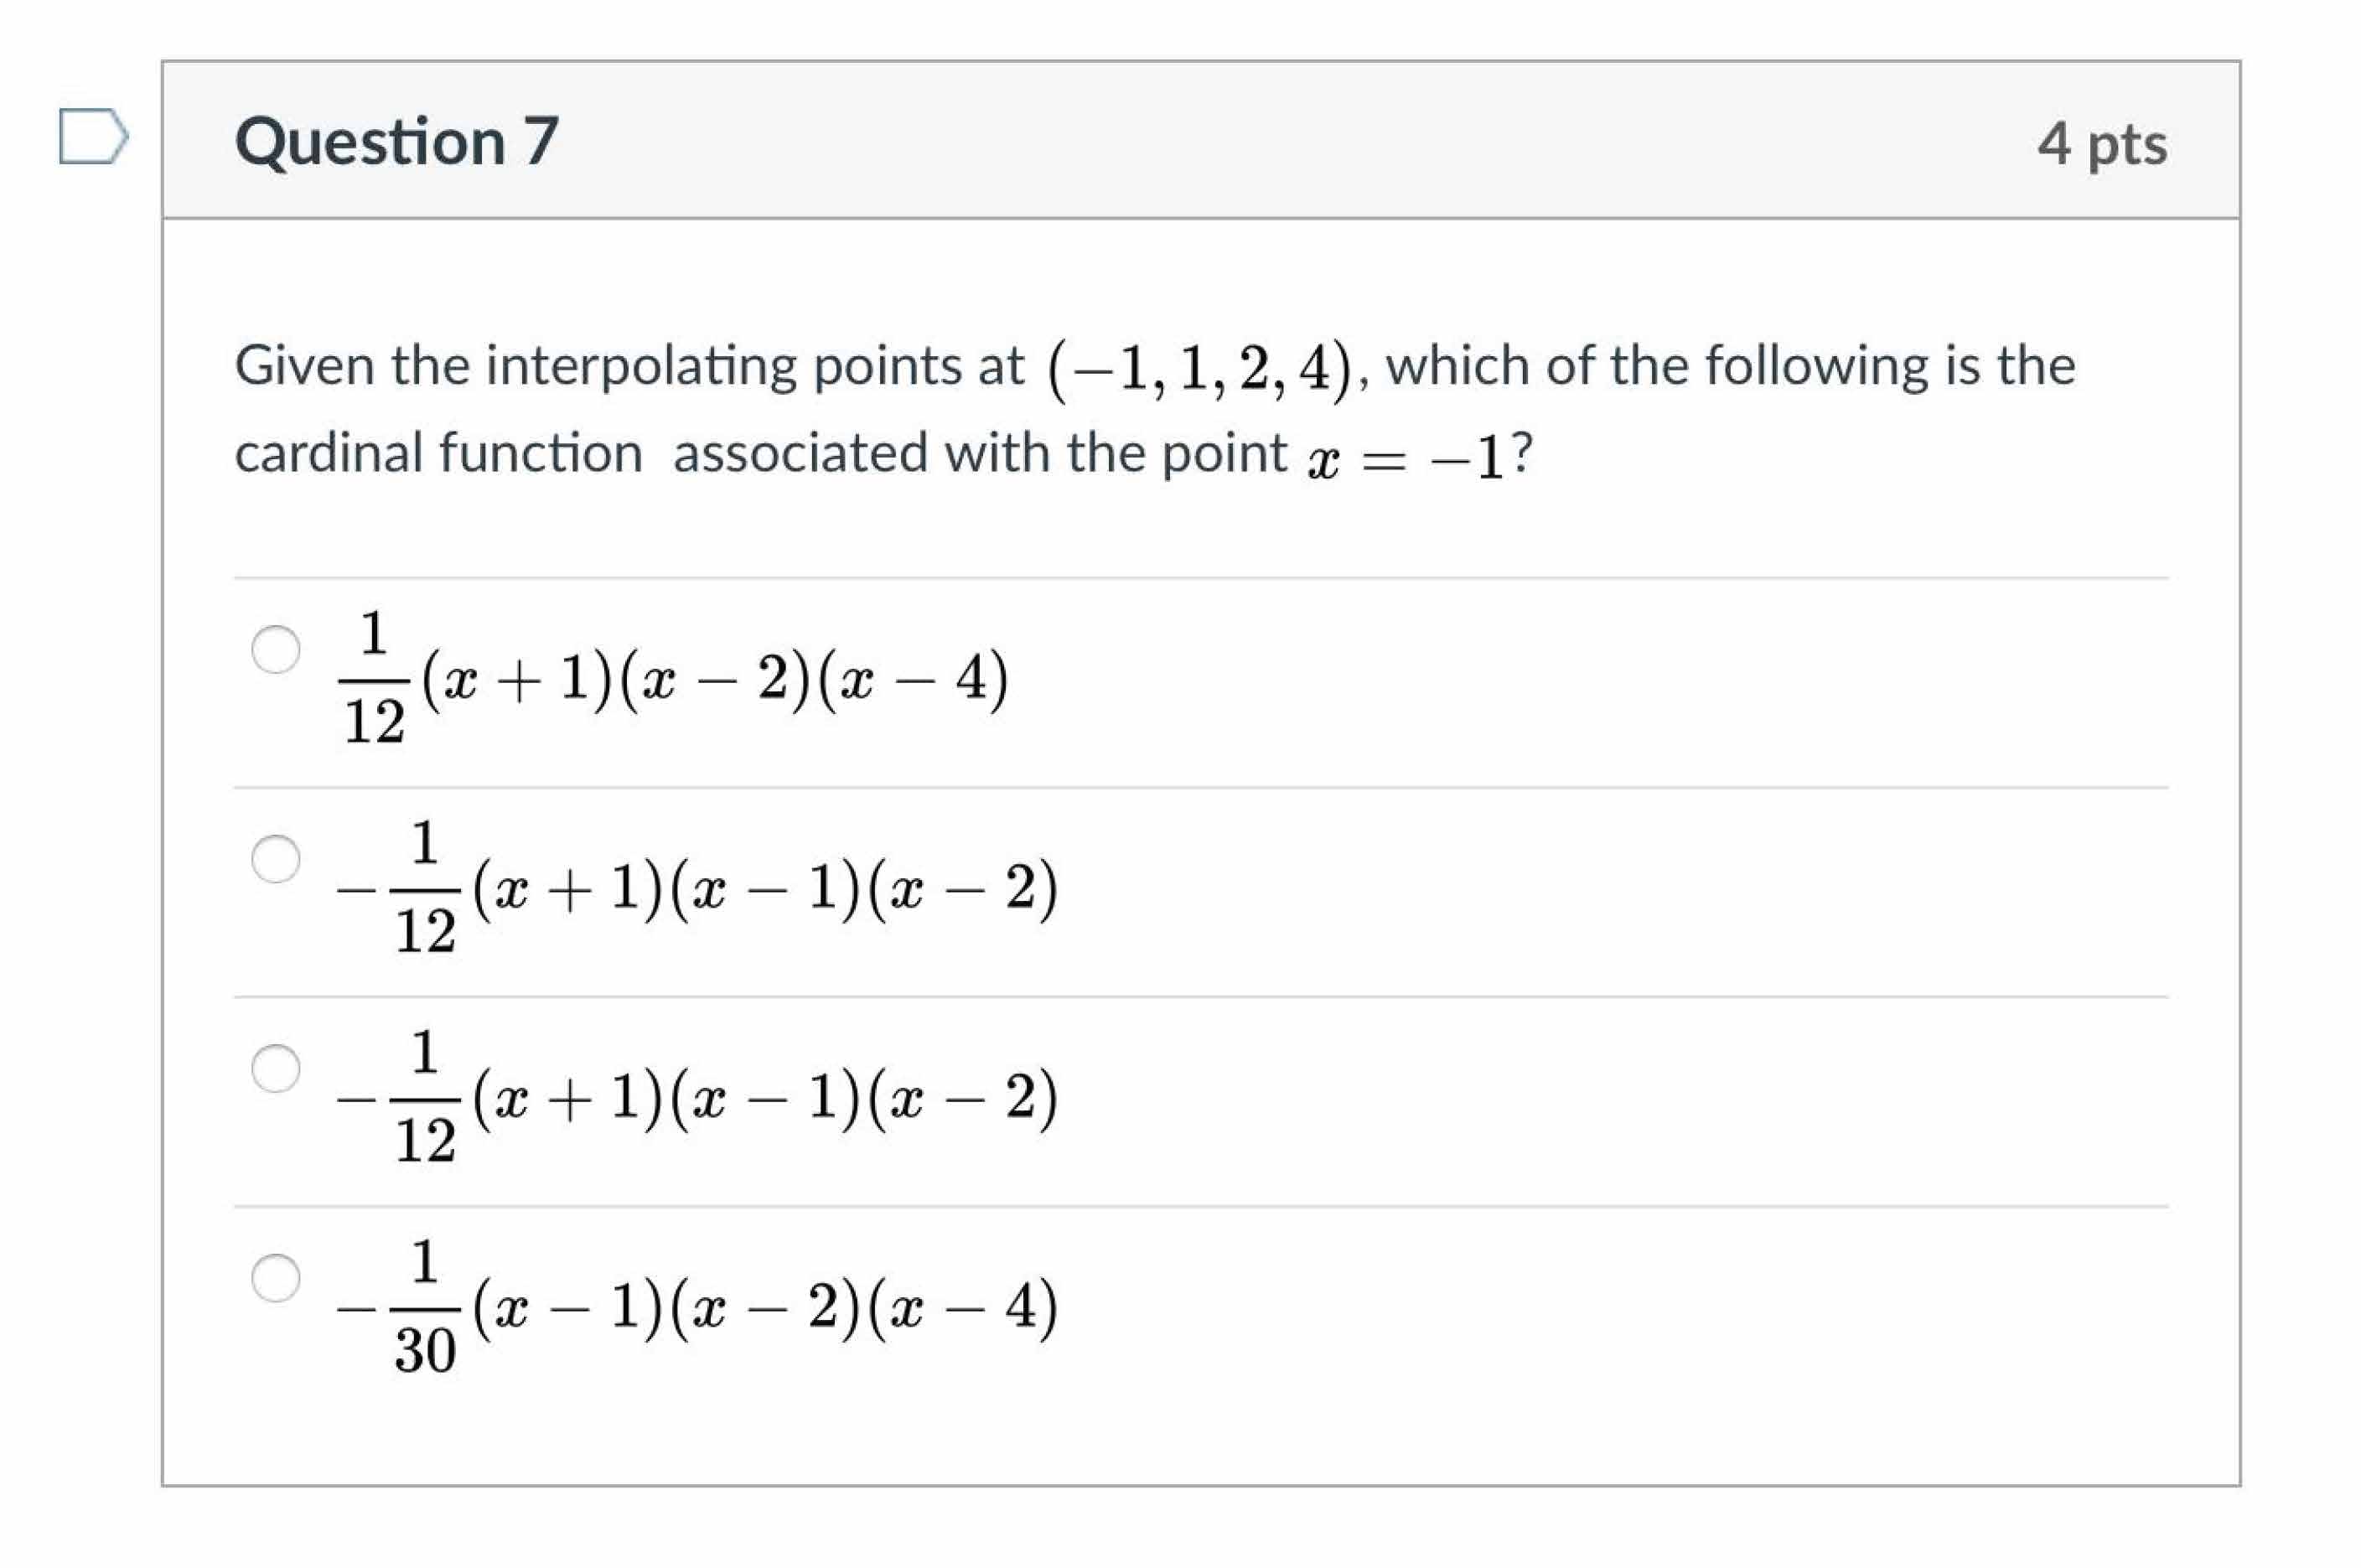Click the words "cardinal function"
The width and height of the screenshot is (2361, 1568).
click(x=438, y=454)
